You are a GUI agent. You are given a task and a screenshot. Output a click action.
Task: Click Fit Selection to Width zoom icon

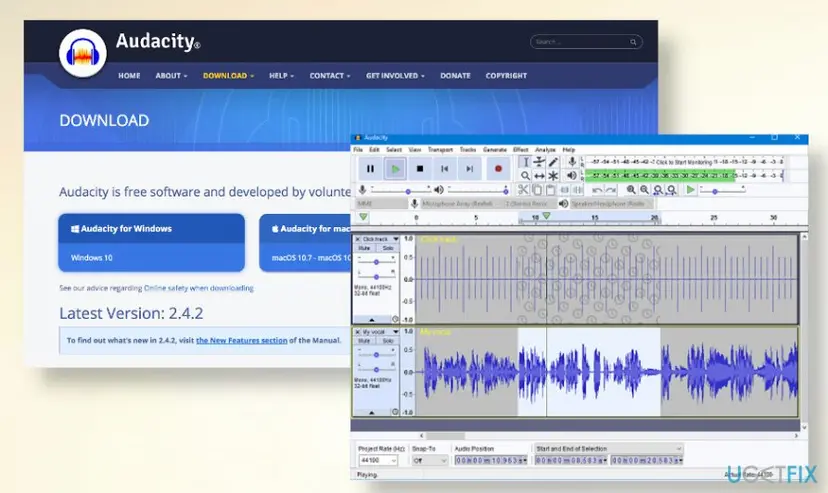click(x=658, y=189)
